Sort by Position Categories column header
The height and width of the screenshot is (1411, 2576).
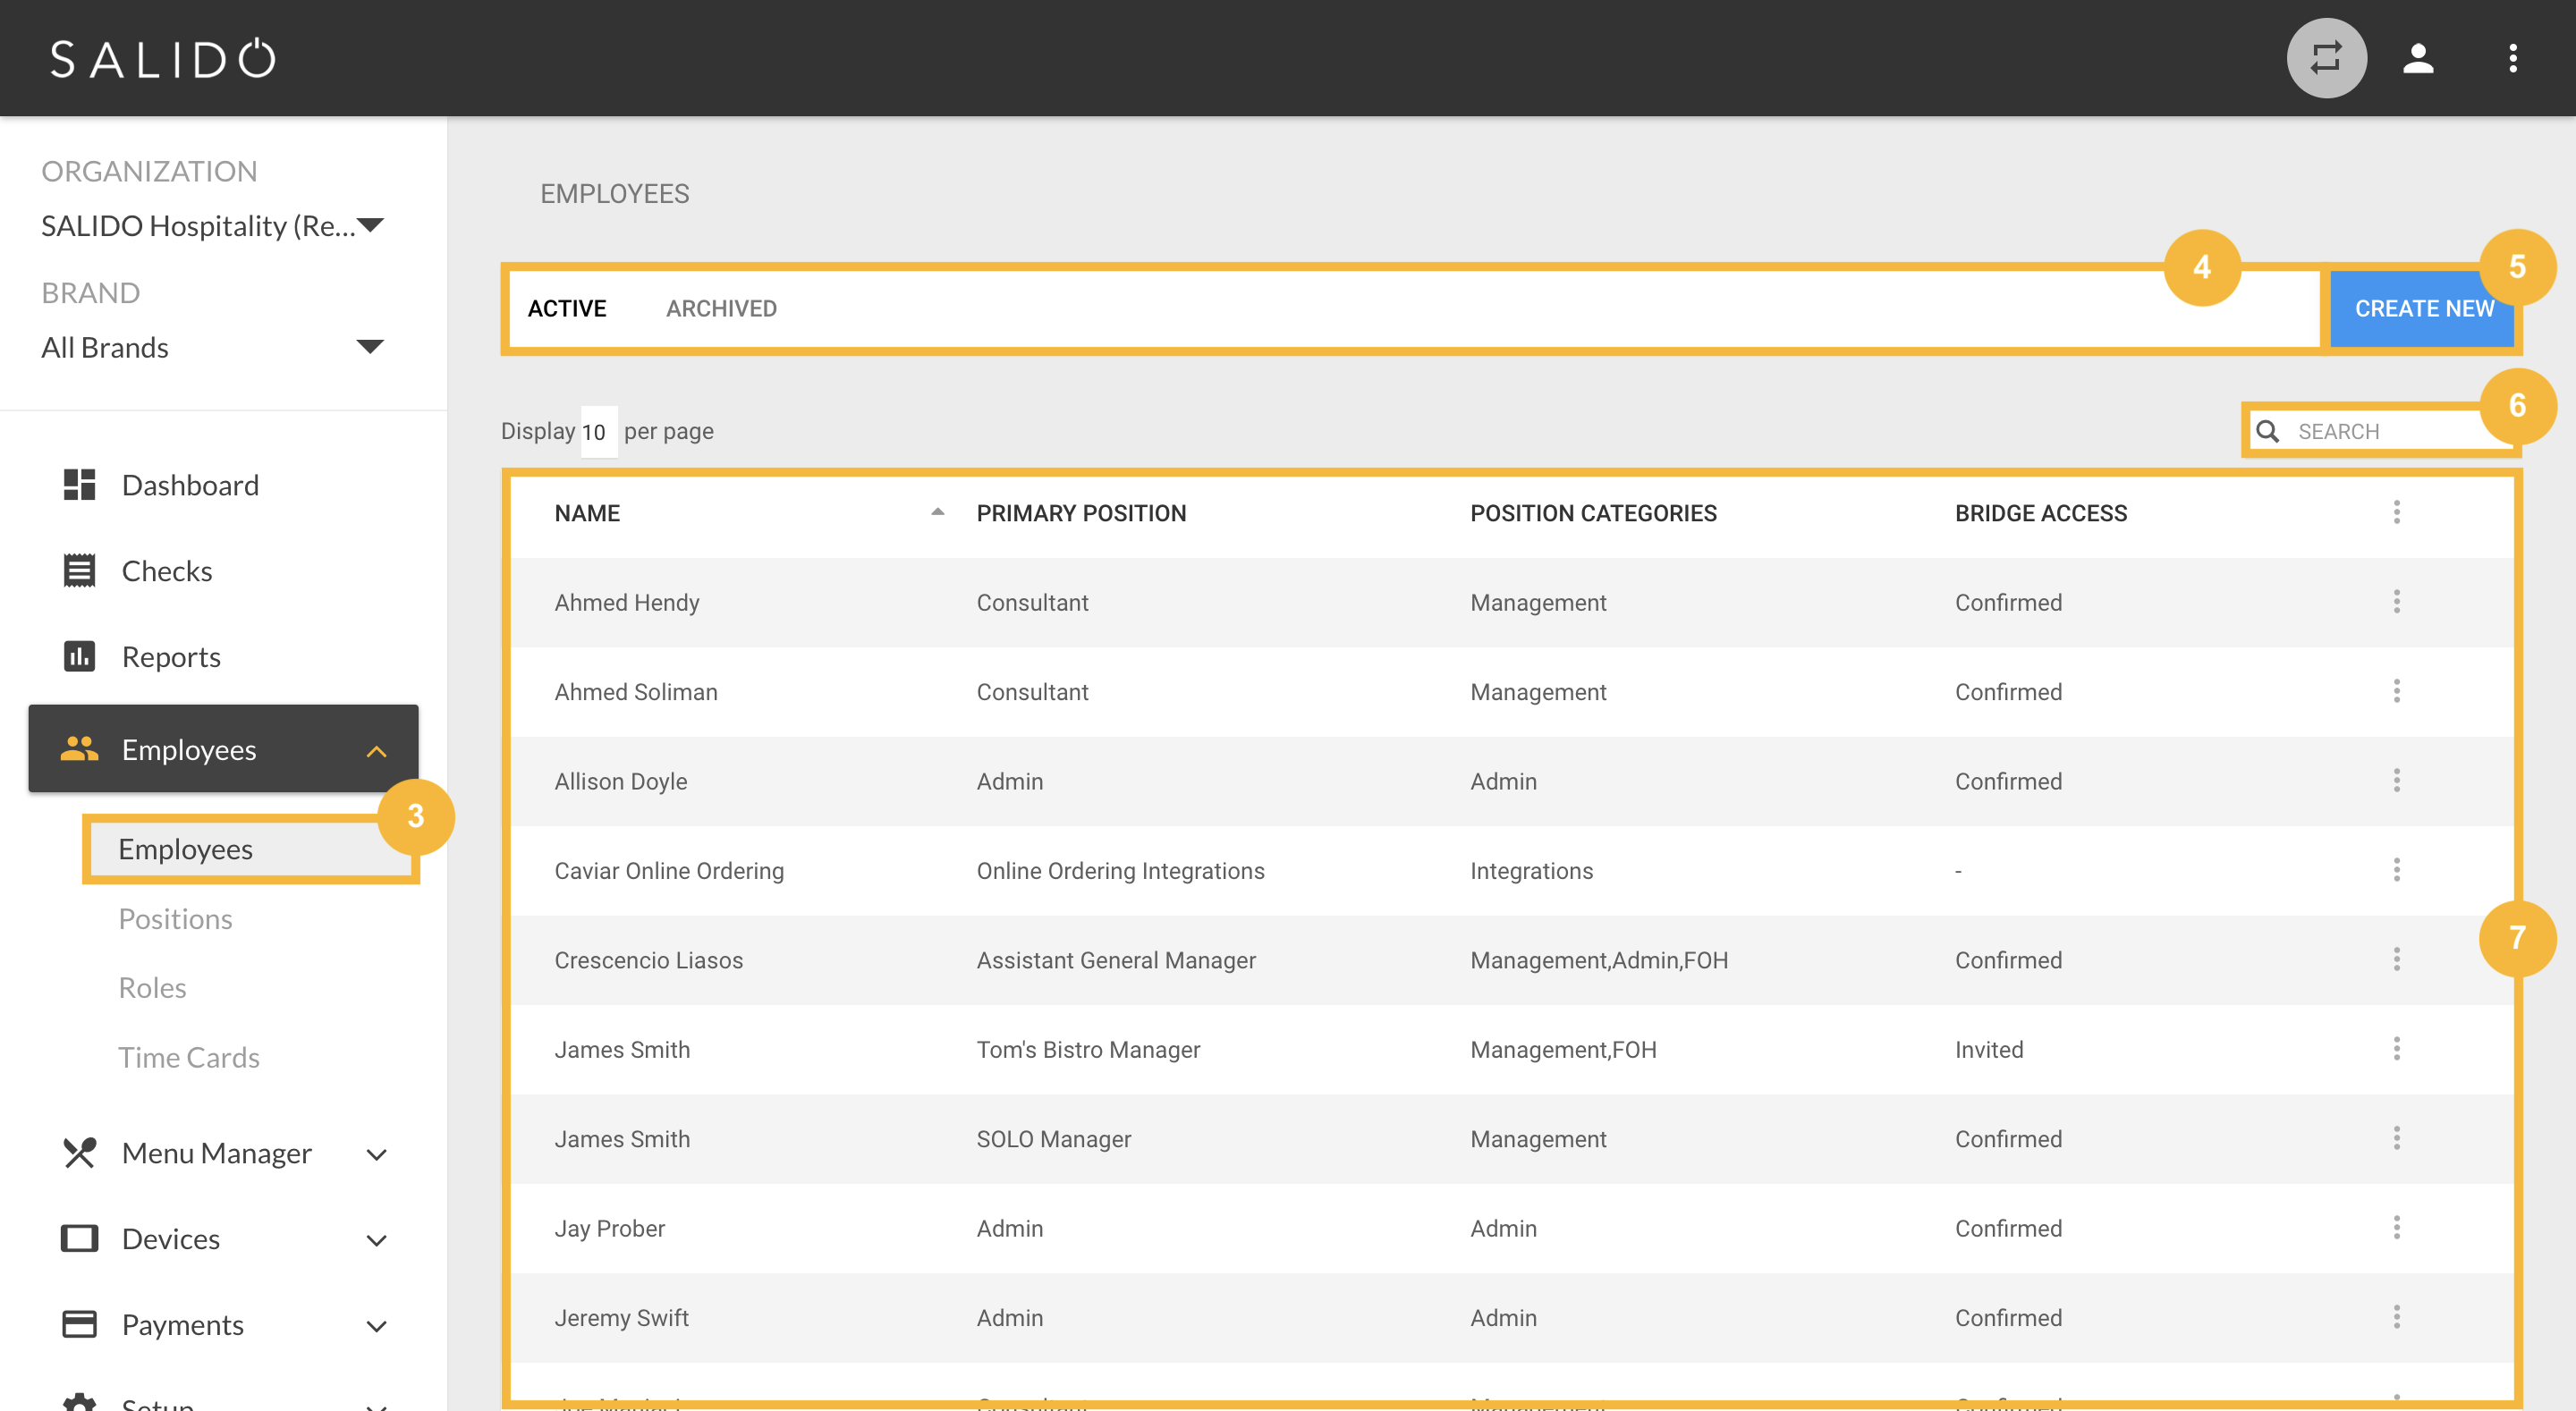pyautogui.click(x=1593, y=512)
